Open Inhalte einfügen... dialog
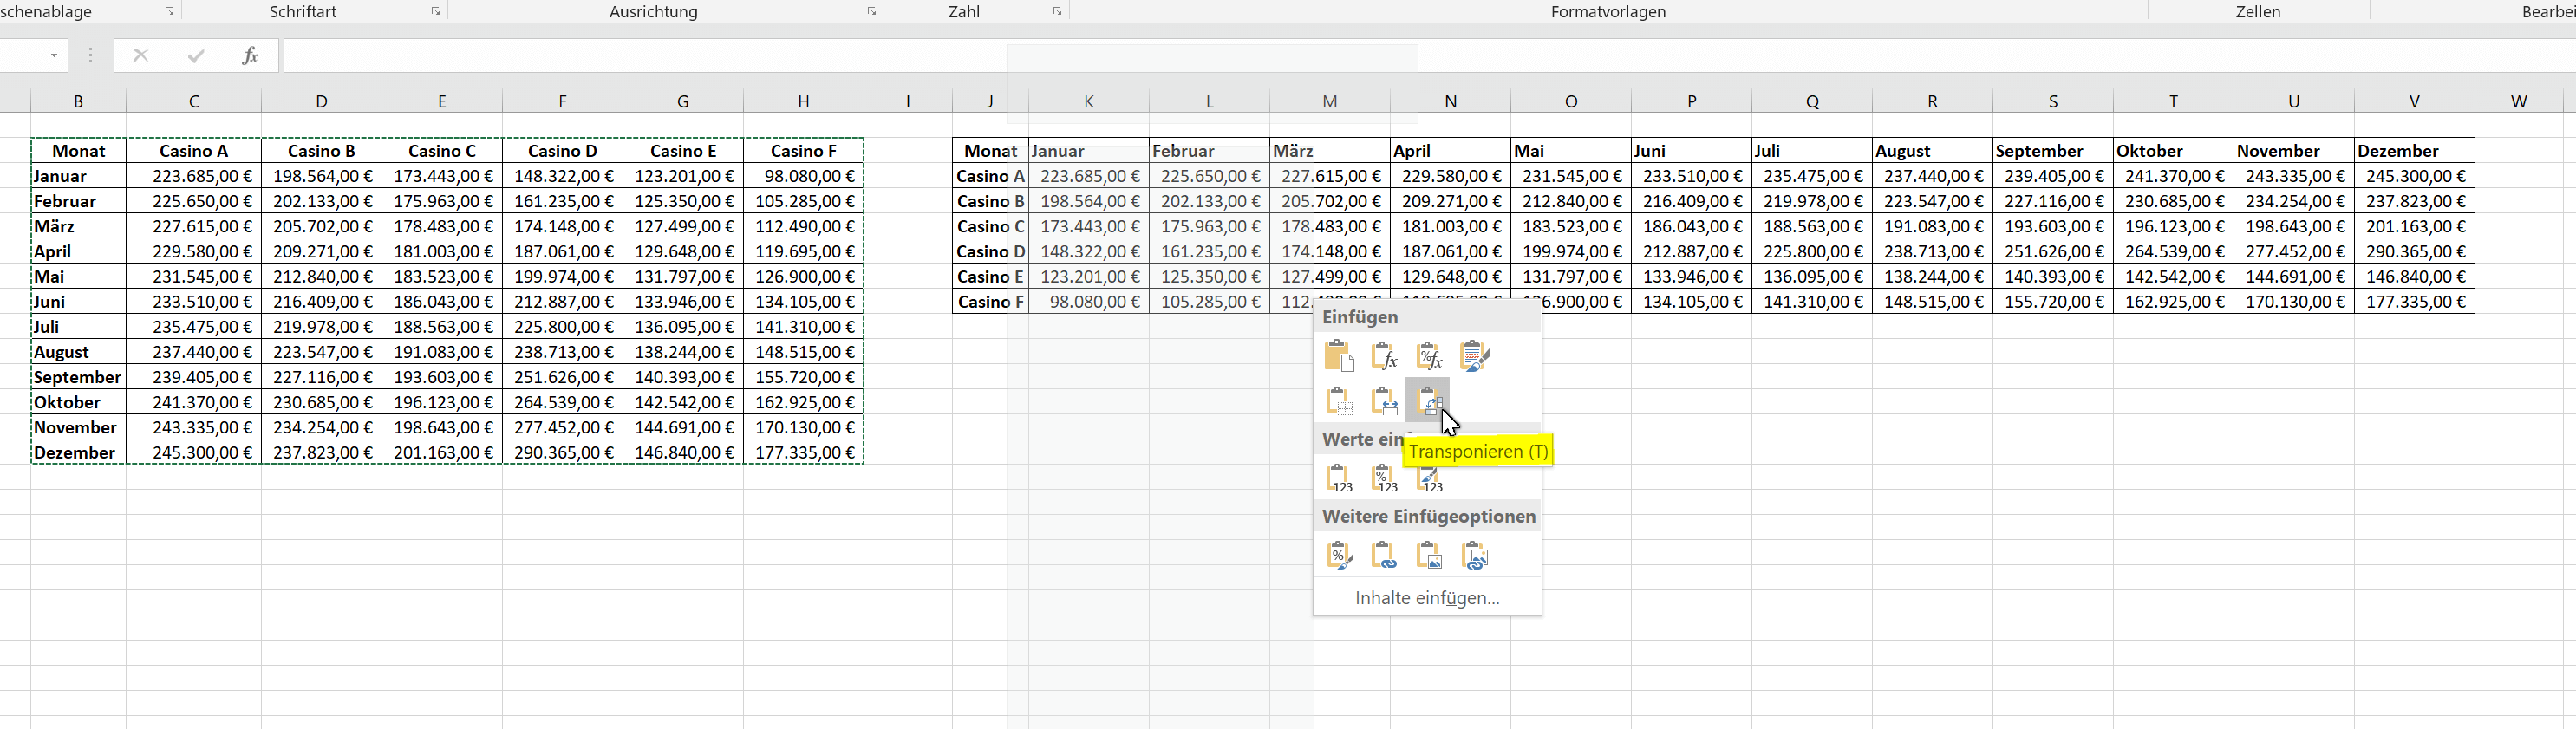Screen dimensions: 2576x729 pyautogui.click(x=1427, y=598)
